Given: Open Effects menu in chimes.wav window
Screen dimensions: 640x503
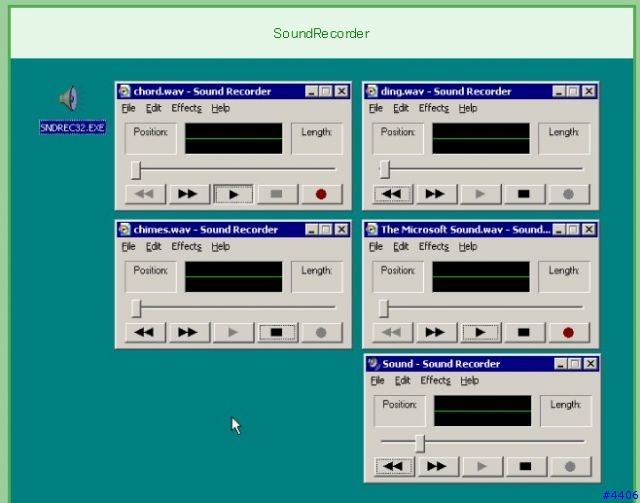Looking at the screenshot, I should [187, 247].
